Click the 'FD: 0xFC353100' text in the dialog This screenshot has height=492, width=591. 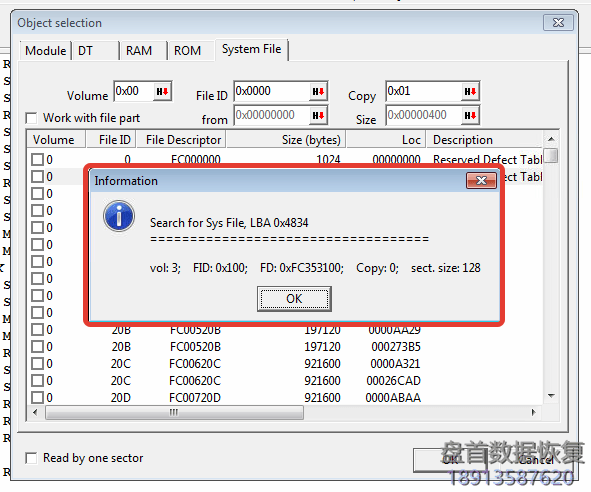click(x=302, y=268)
